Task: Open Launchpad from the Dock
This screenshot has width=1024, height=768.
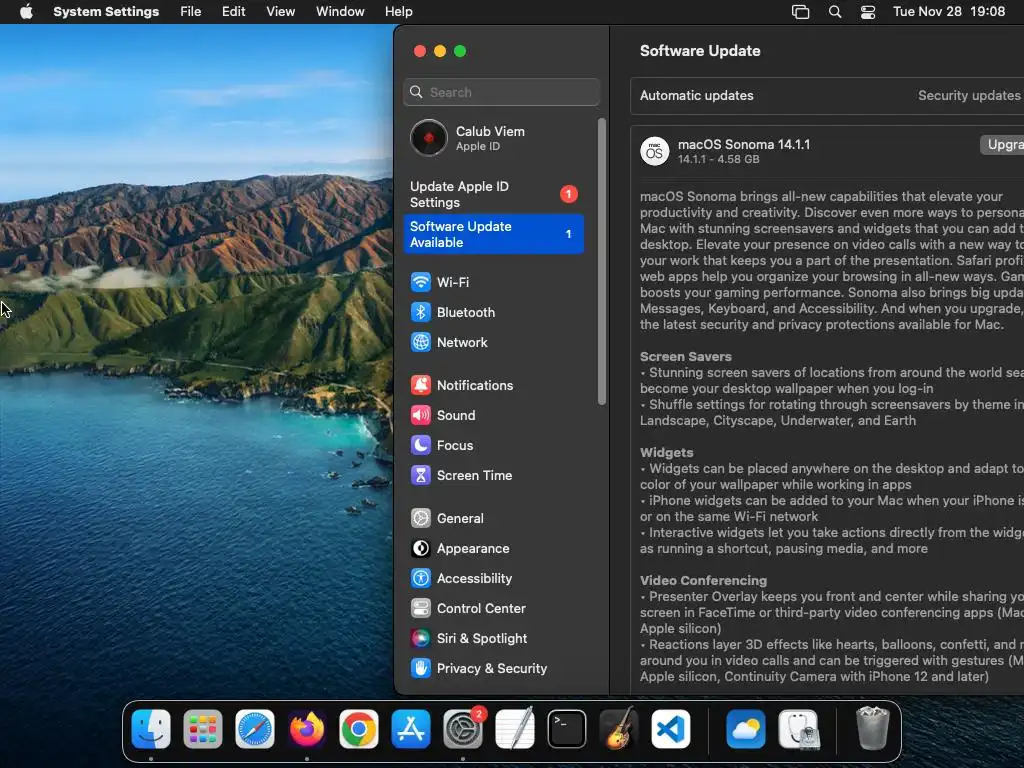Action: tap(202, 729)
